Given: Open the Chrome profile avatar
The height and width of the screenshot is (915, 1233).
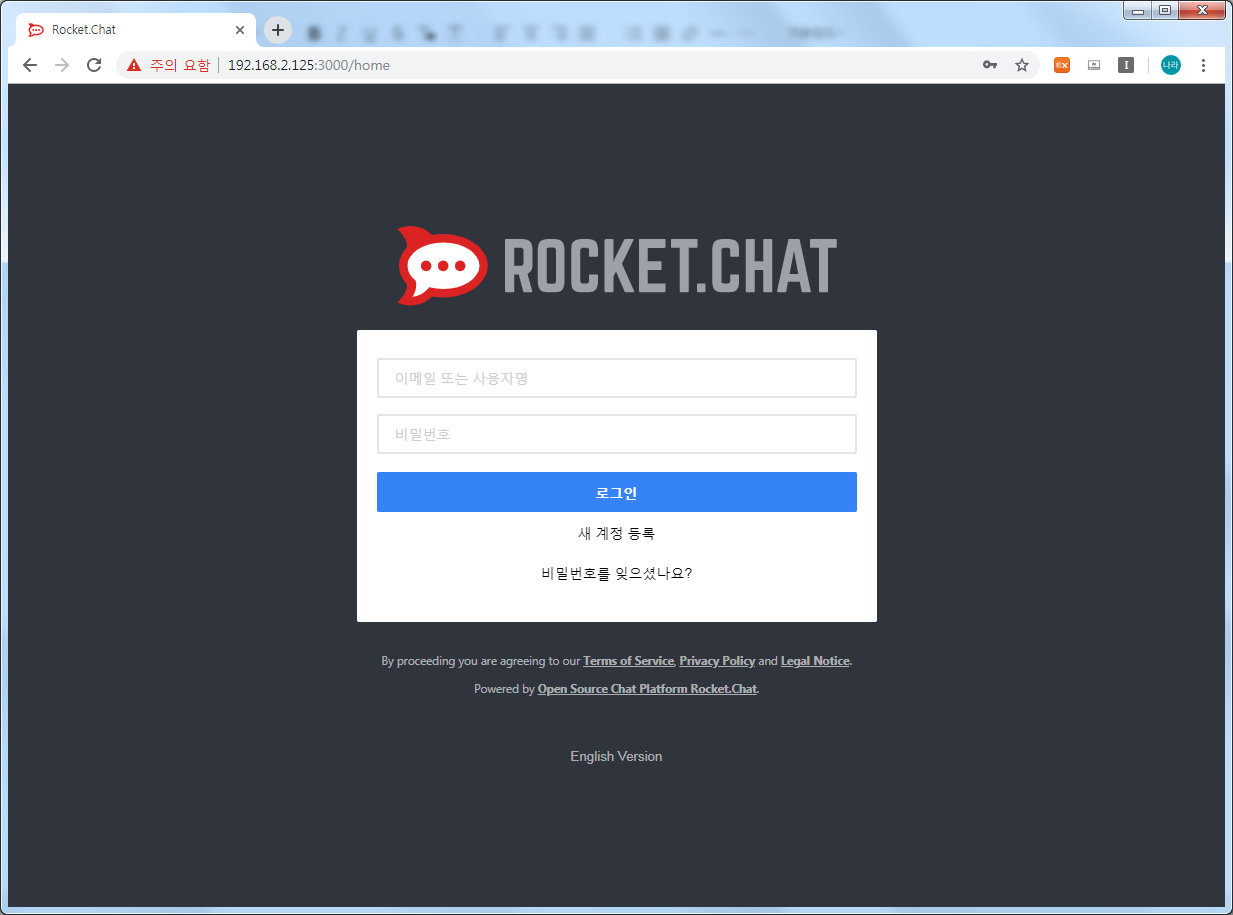Looking at the screenshot, I should click(x=1171, y=65).
